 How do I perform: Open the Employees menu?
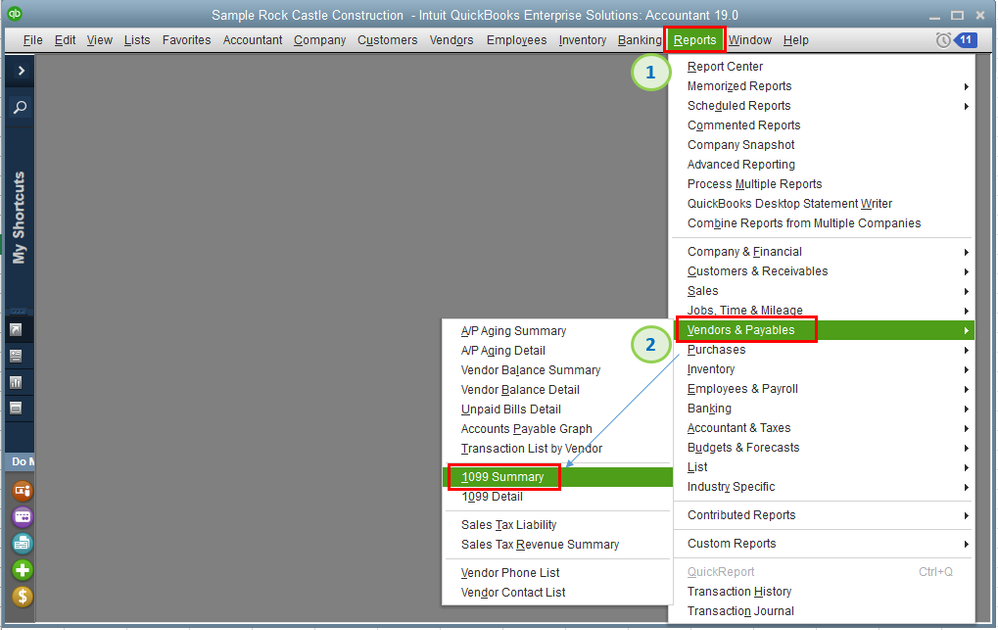tap(516, 40)
